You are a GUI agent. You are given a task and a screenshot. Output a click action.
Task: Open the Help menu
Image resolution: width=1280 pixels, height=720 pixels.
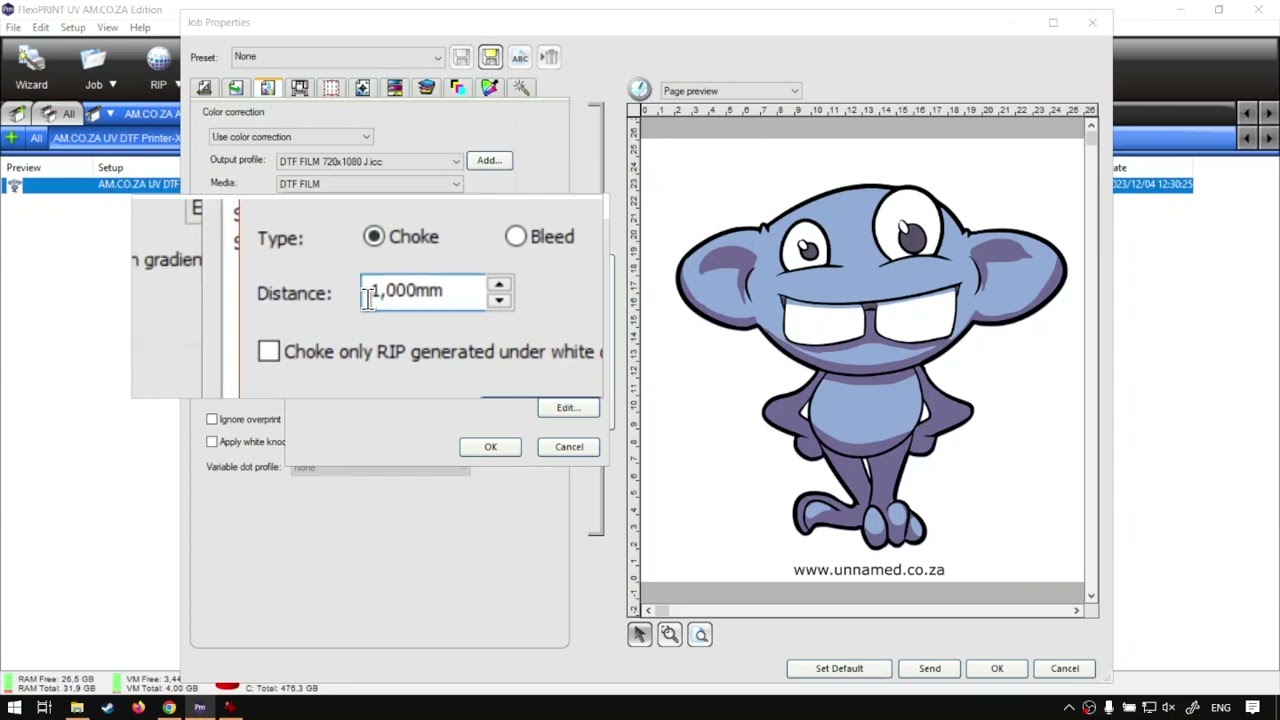point(140,27)
